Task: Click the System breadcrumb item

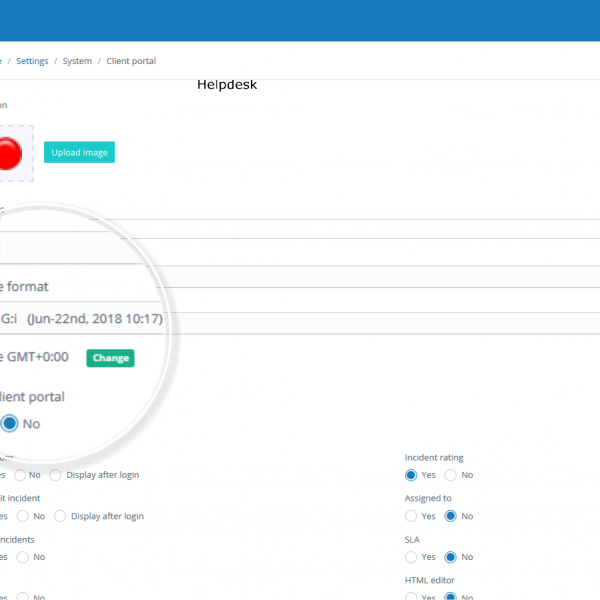Action: tap(77, 61)
